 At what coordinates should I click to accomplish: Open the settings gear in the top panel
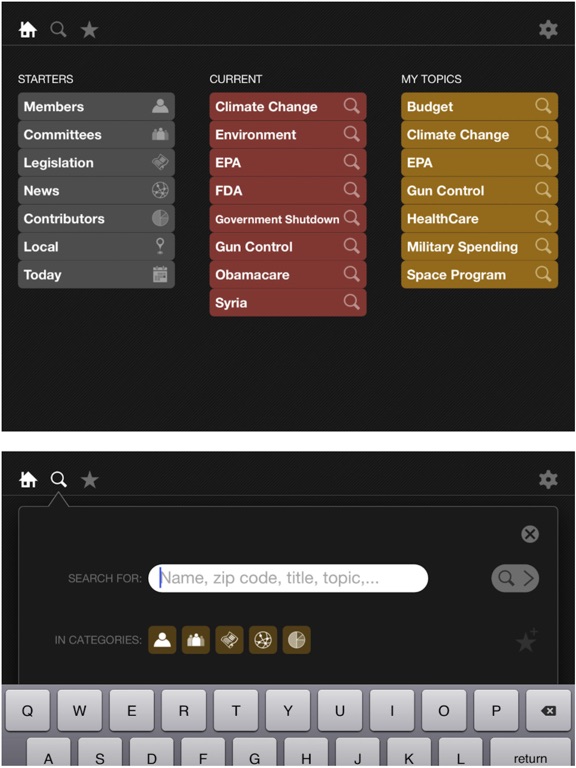pos(548,30)
